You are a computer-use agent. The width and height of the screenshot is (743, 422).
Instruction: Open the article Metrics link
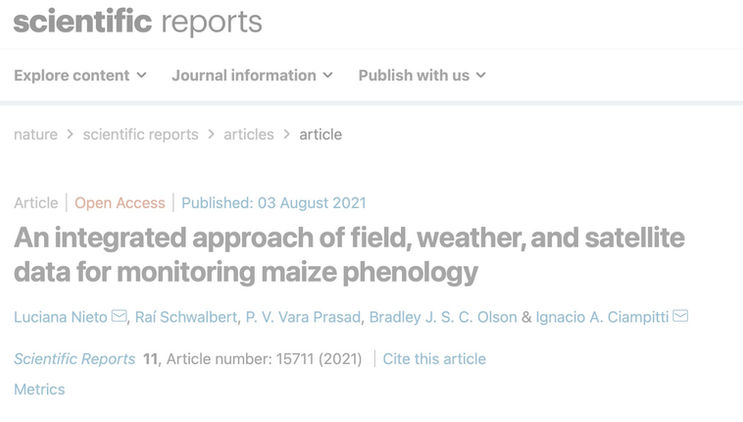coord(39,389)
